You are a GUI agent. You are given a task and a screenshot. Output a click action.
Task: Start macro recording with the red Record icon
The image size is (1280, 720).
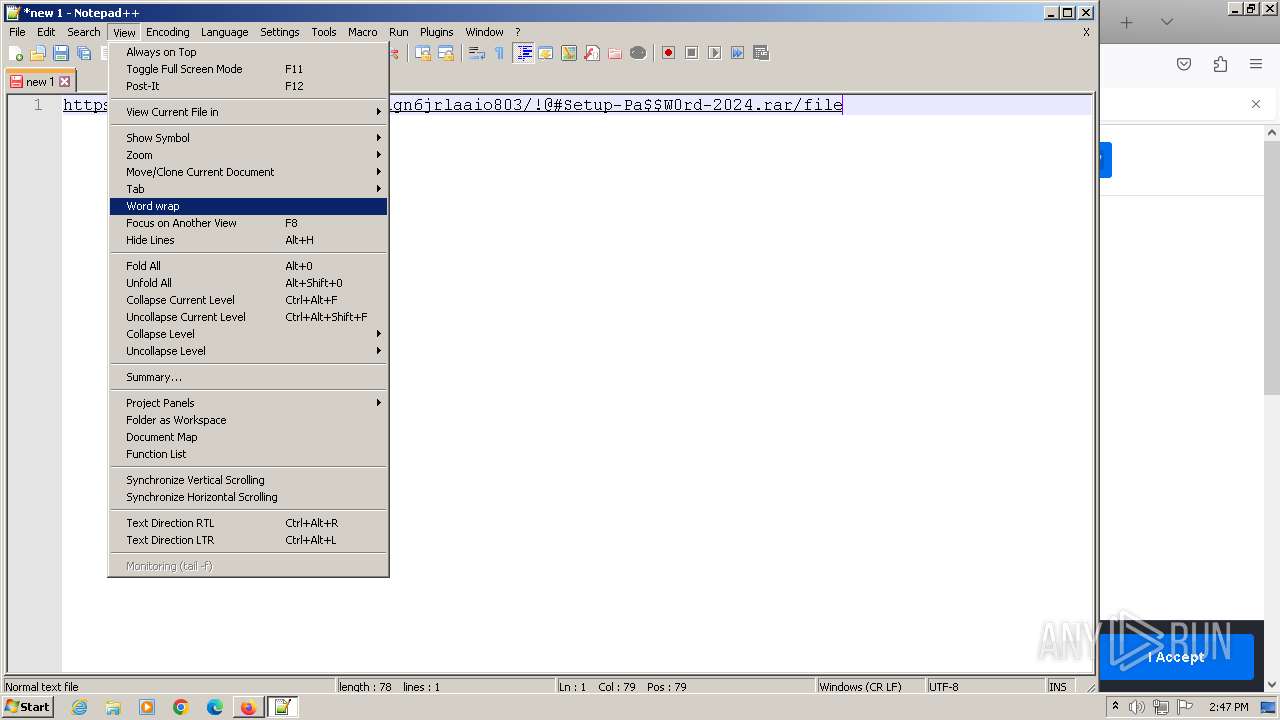pyautogui.click(x=668, y=53)
